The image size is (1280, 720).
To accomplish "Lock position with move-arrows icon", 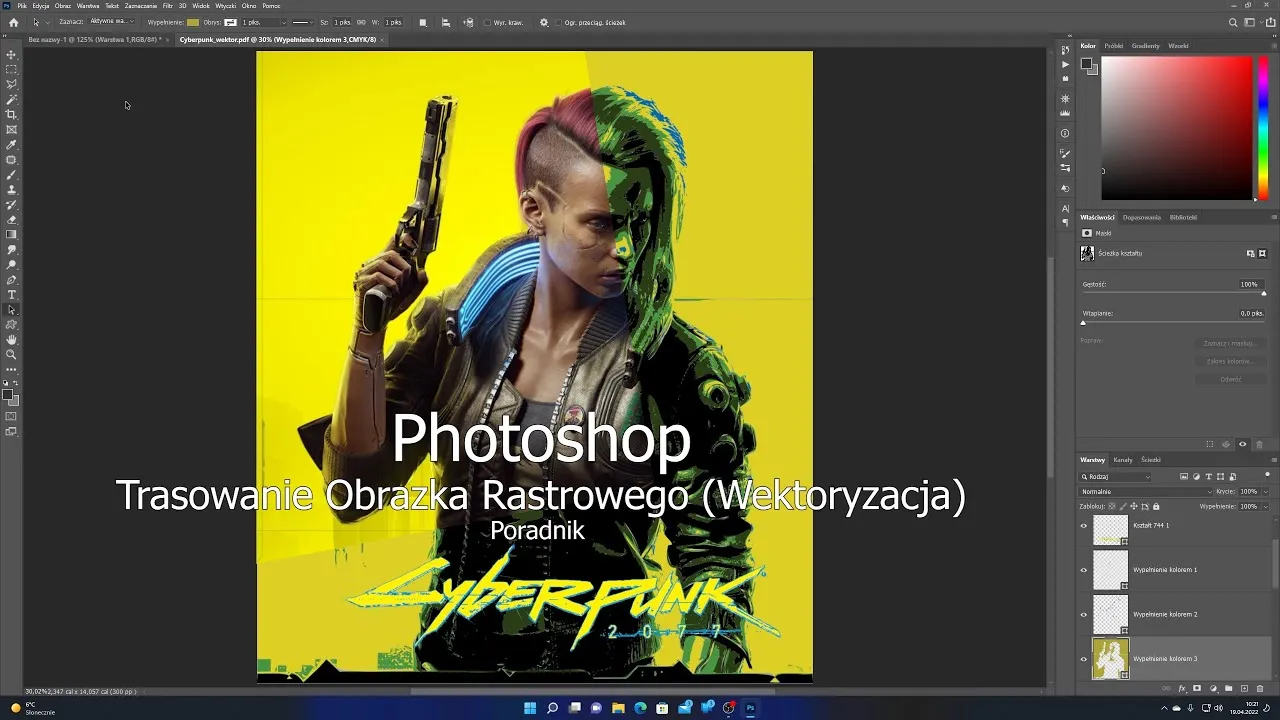I will point(1134,506).
